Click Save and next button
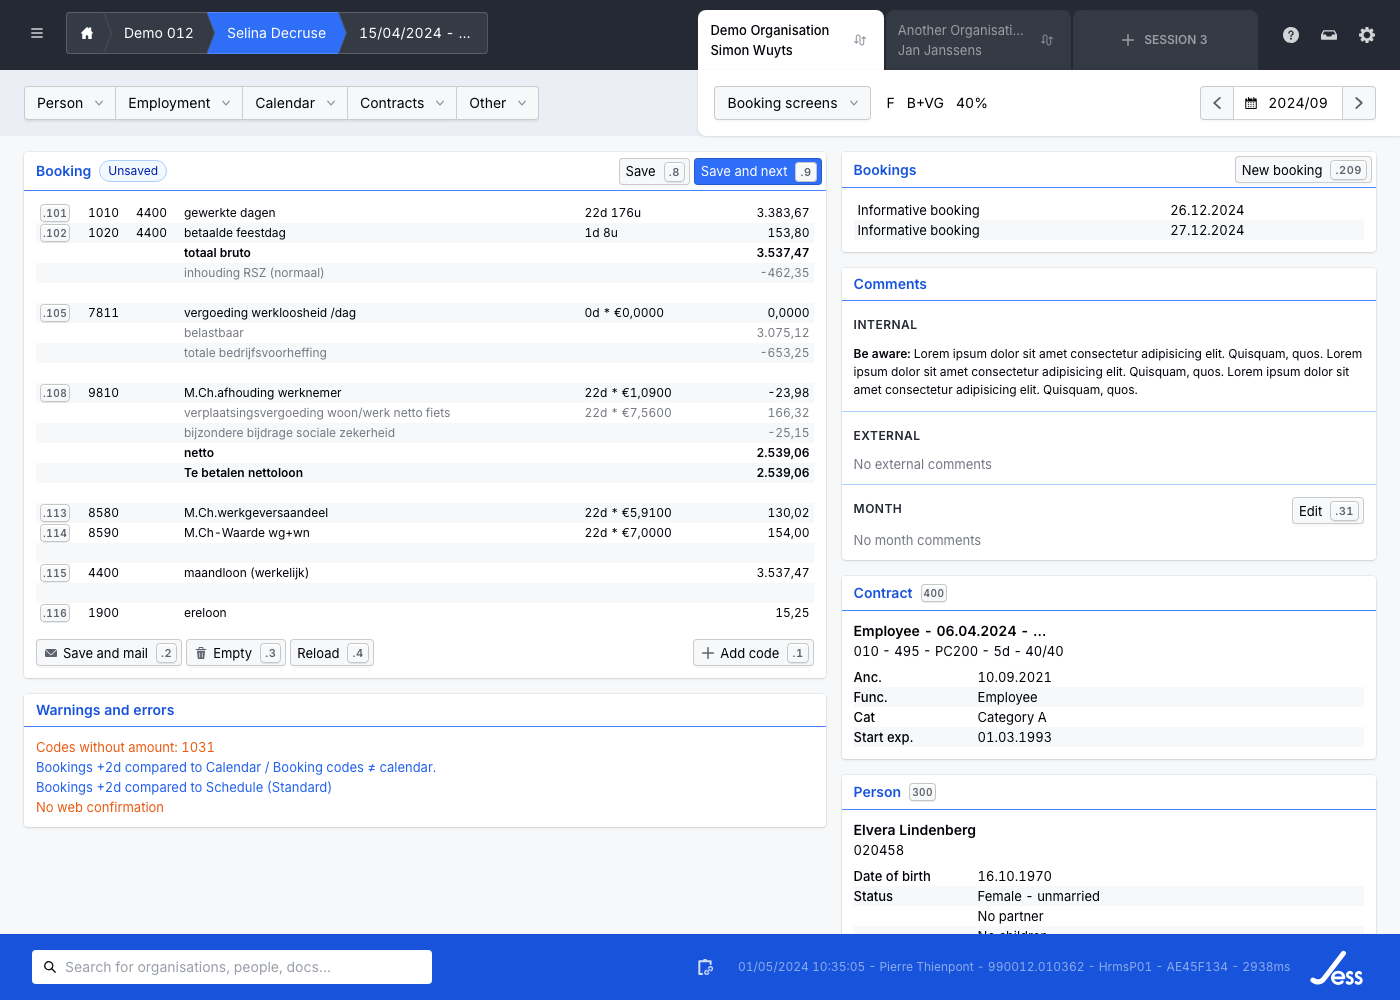Screen dimensions: 1400x1000 (757, 171)
